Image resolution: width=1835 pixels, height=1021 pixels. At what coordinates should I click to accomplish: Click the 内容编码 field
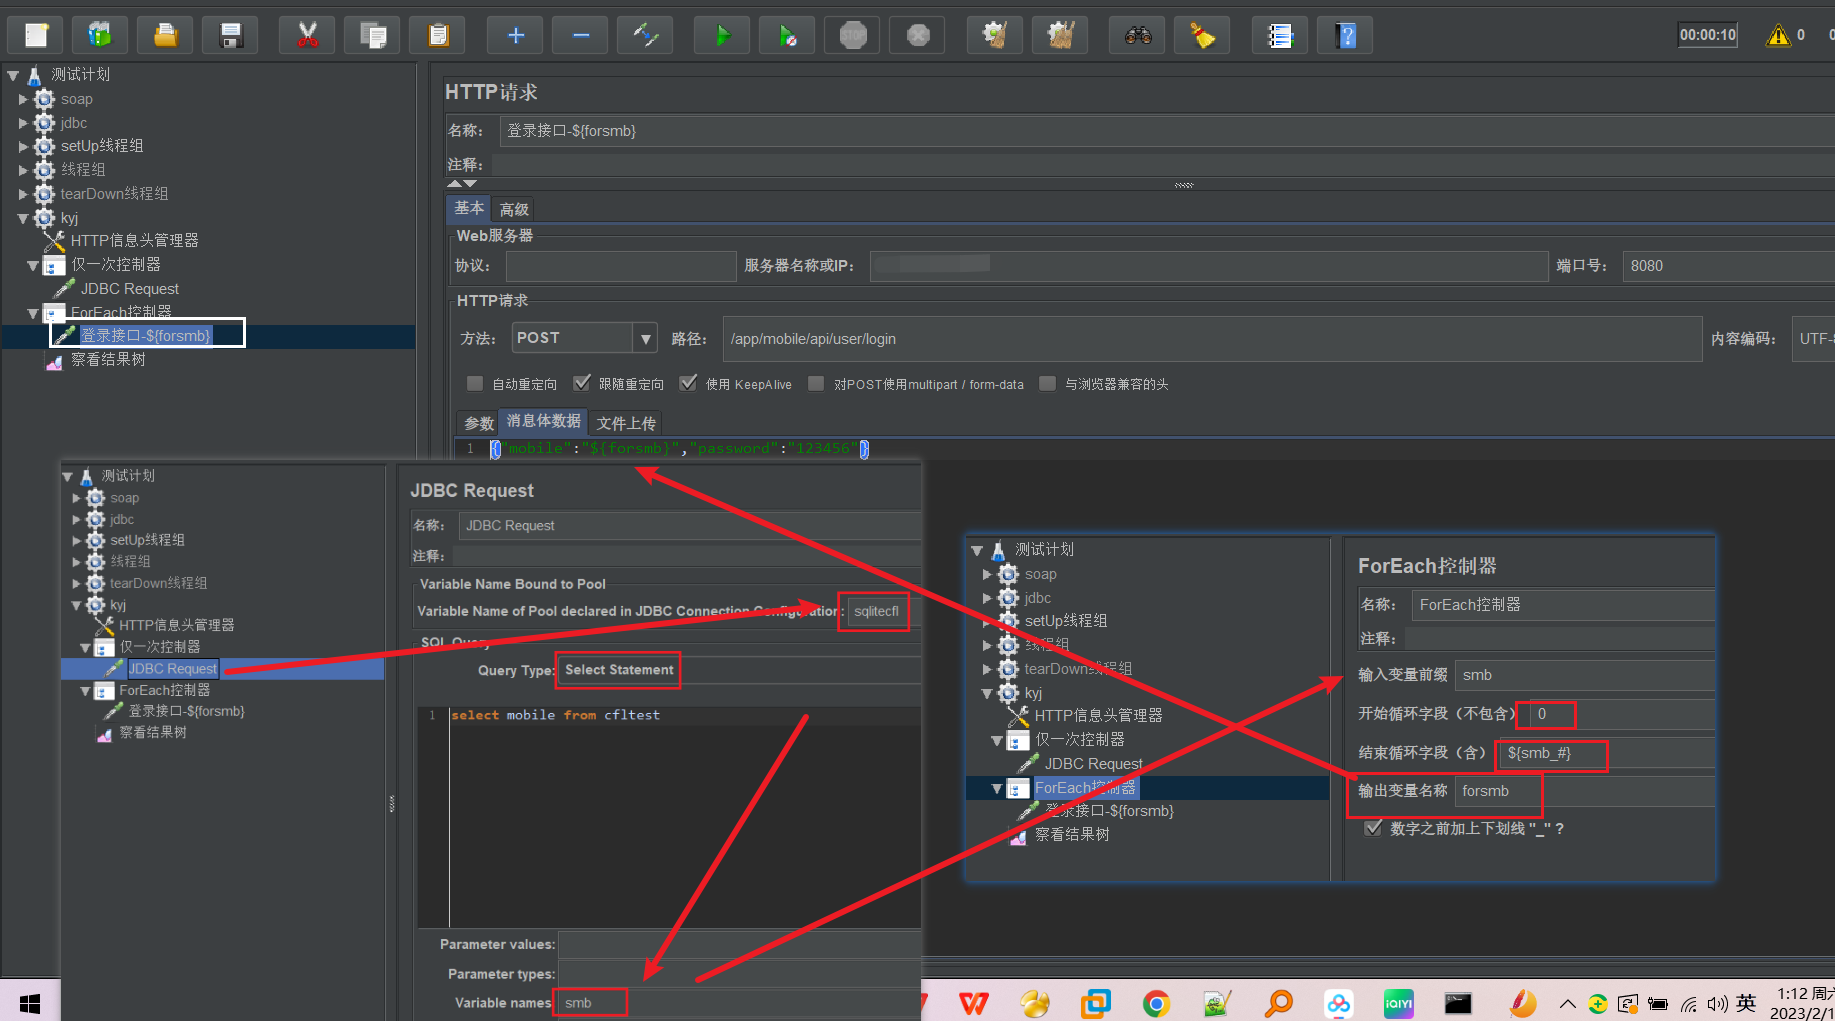point(1813,339)
